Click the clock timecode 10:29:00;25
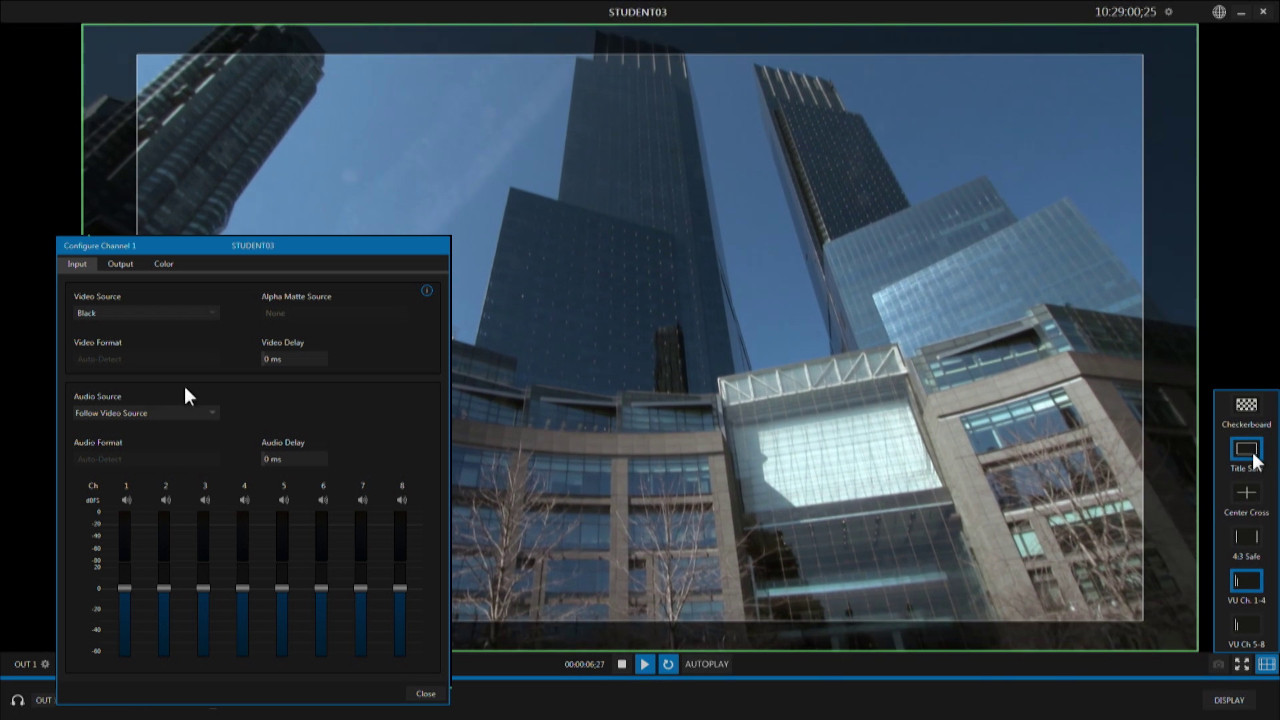This screenshot has width=1280, height=720. (1126, 12)
